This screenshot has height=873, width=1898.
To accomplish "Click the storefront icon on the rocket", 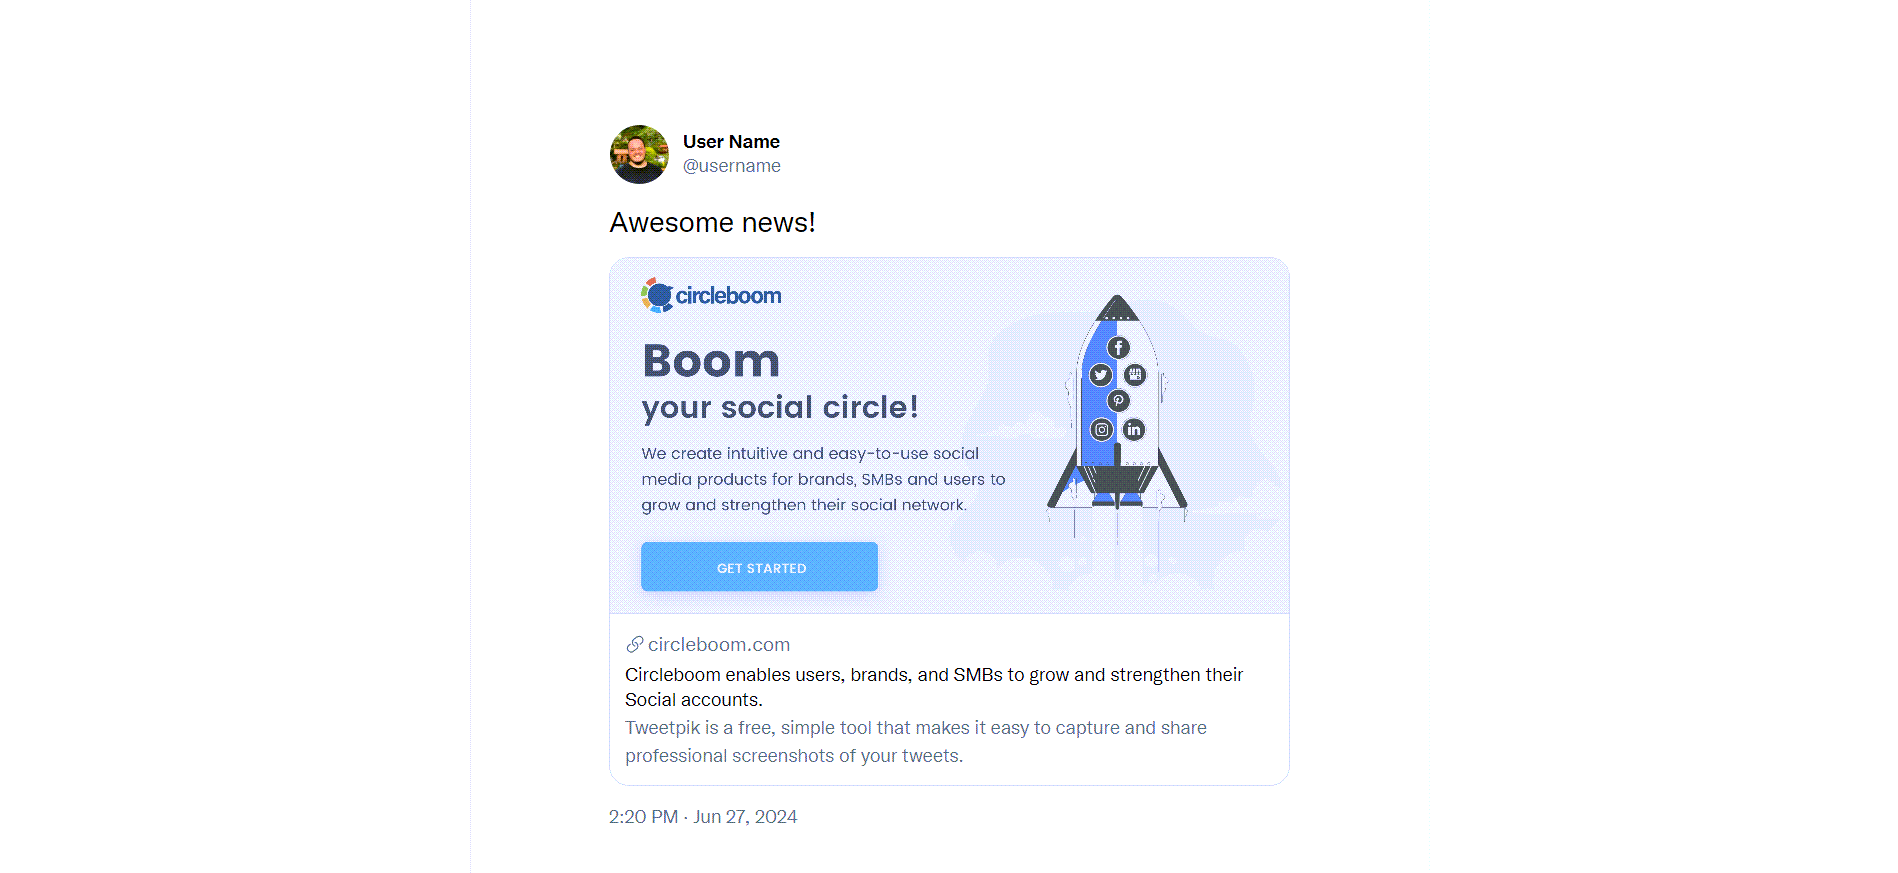I will (1135, 374).
